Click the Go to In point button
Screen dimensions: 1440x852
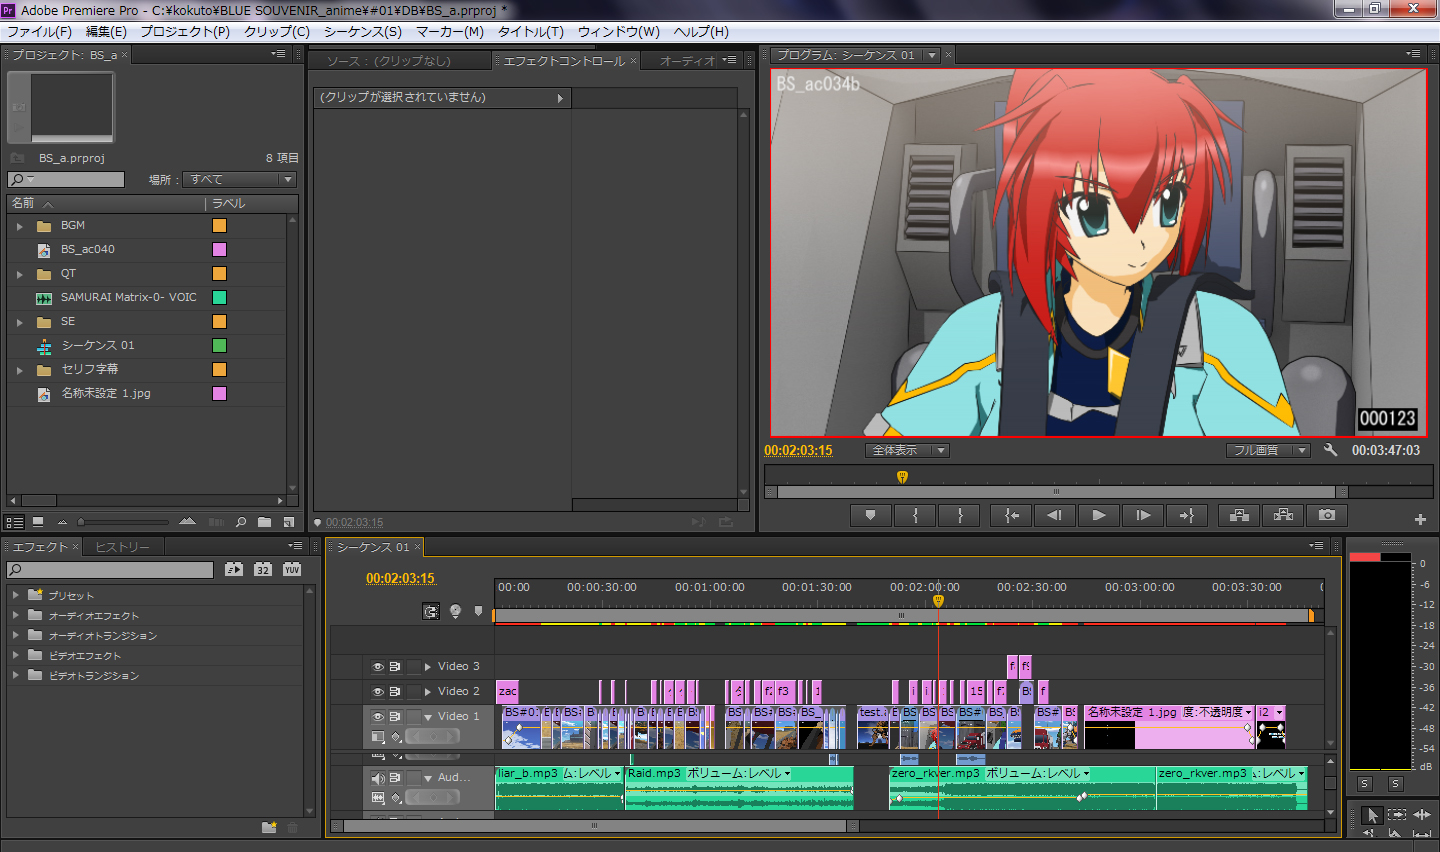(x=1012, y=515)
